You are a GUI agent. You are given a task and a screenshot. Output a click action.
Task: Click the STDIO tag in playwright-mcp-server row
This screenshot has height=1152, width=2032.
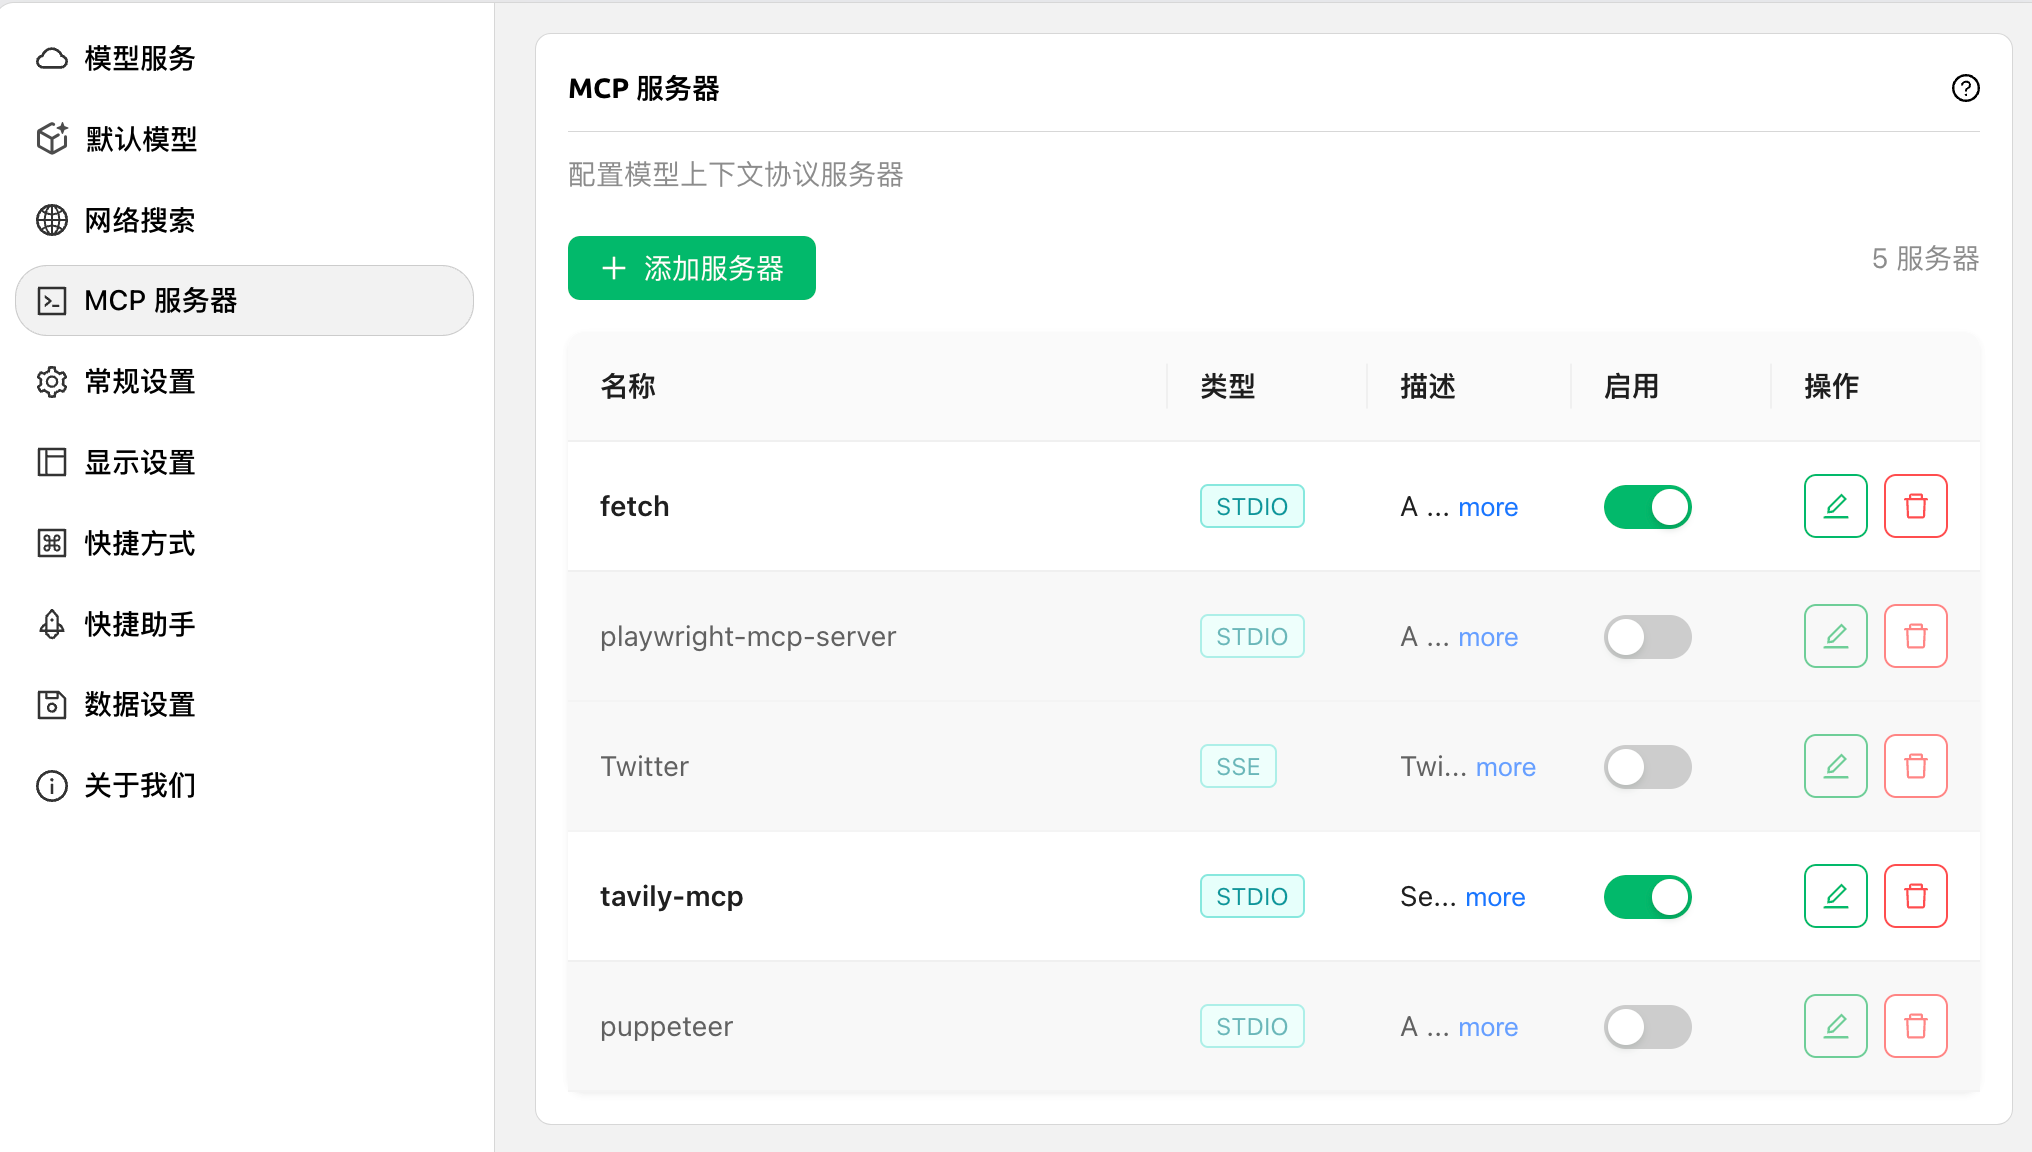point(1251,636)
